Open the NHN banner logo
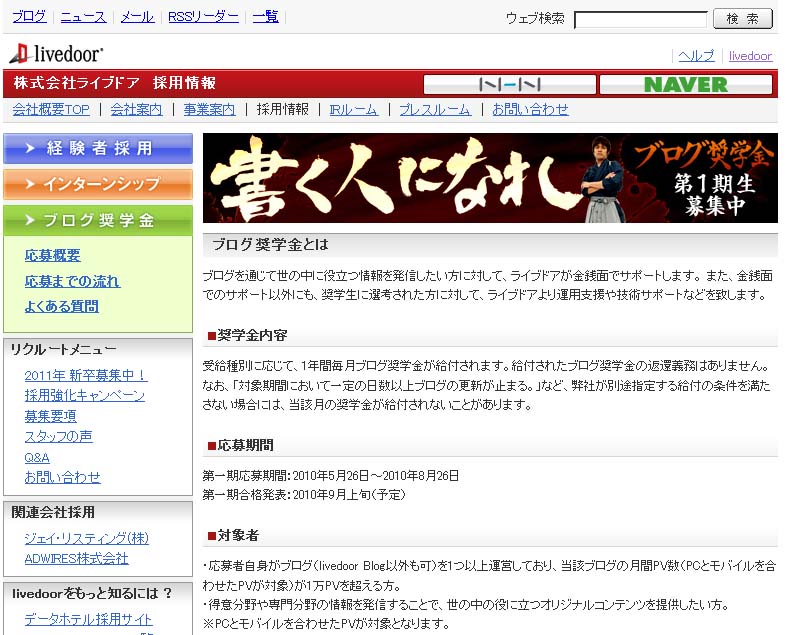The image size is (786, 635). (x=510, y=84)
